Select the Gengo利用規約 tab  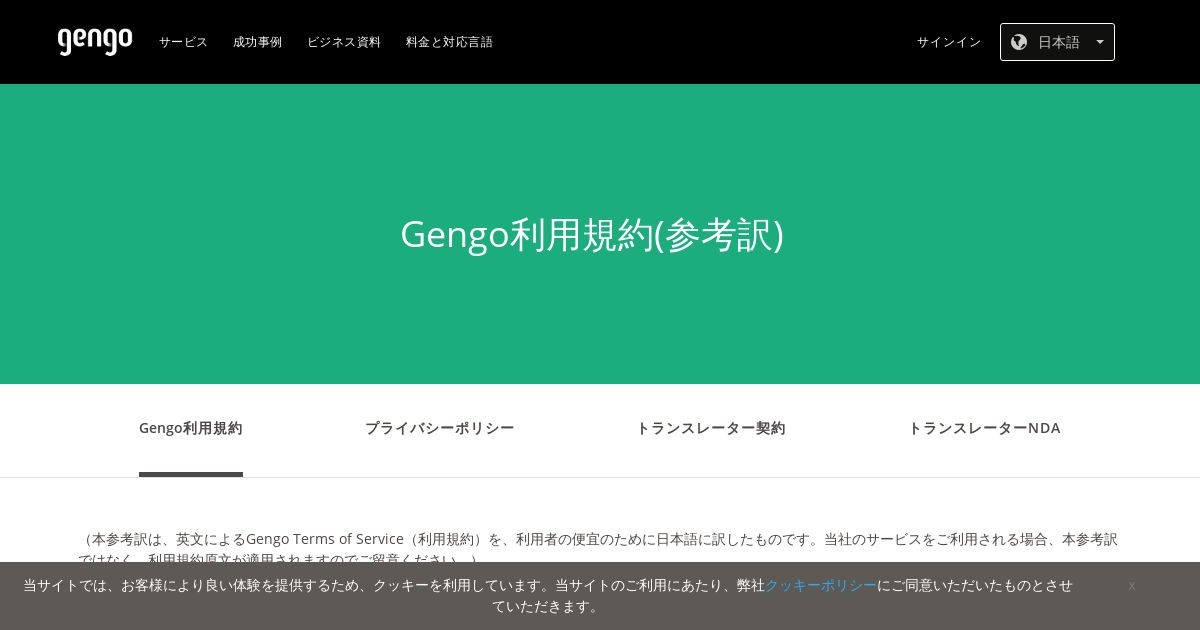pyautogui.click(x=191, y=428)
